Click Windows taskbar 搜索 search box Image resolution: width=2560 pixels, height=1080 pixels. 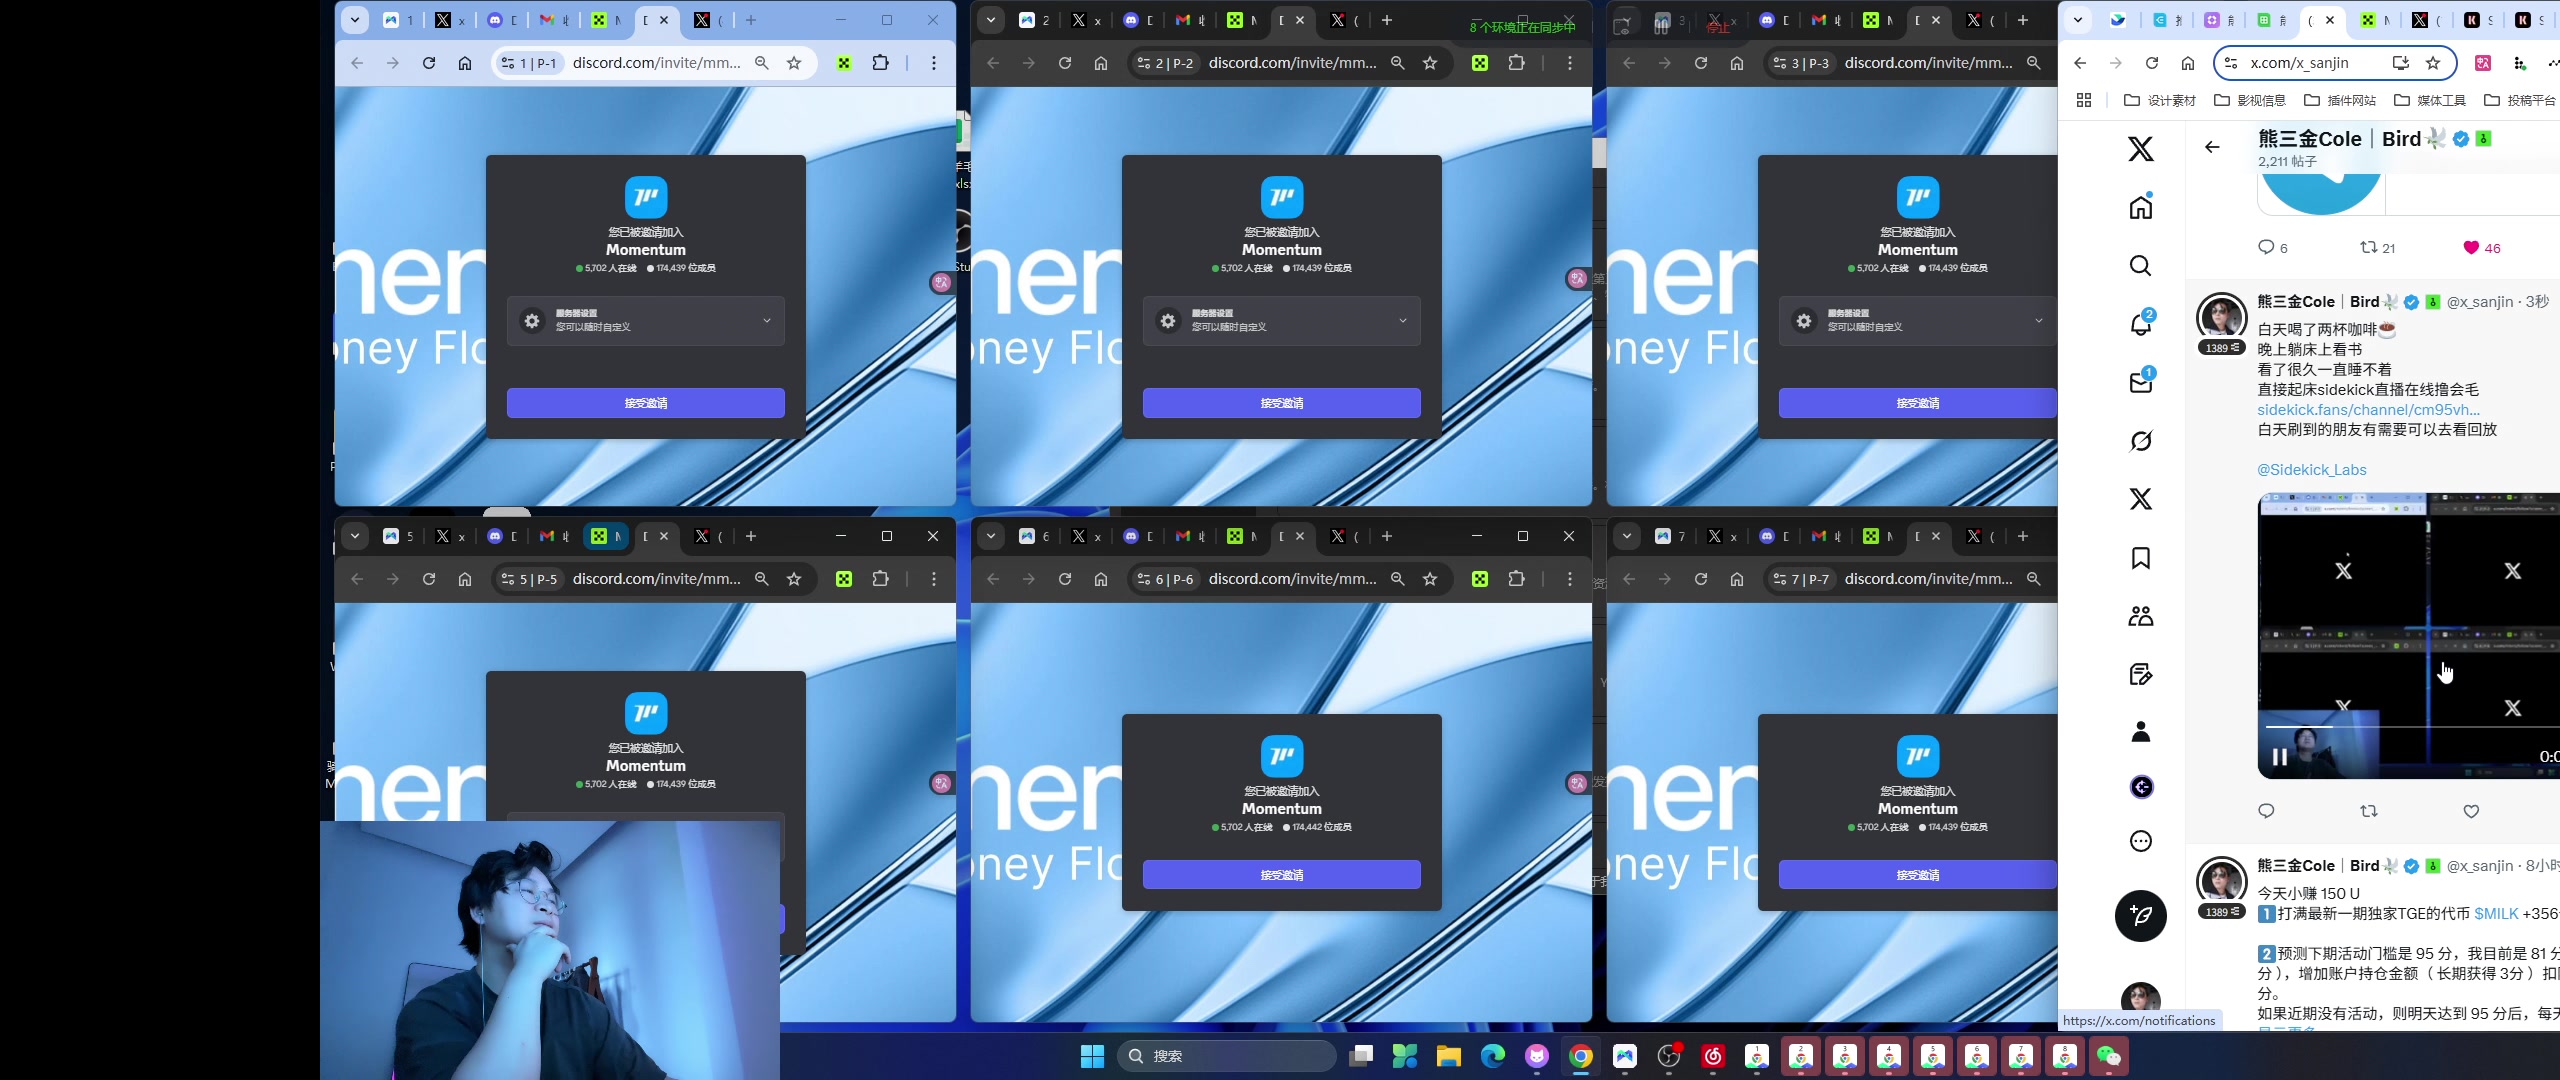pos(1227,1056)
